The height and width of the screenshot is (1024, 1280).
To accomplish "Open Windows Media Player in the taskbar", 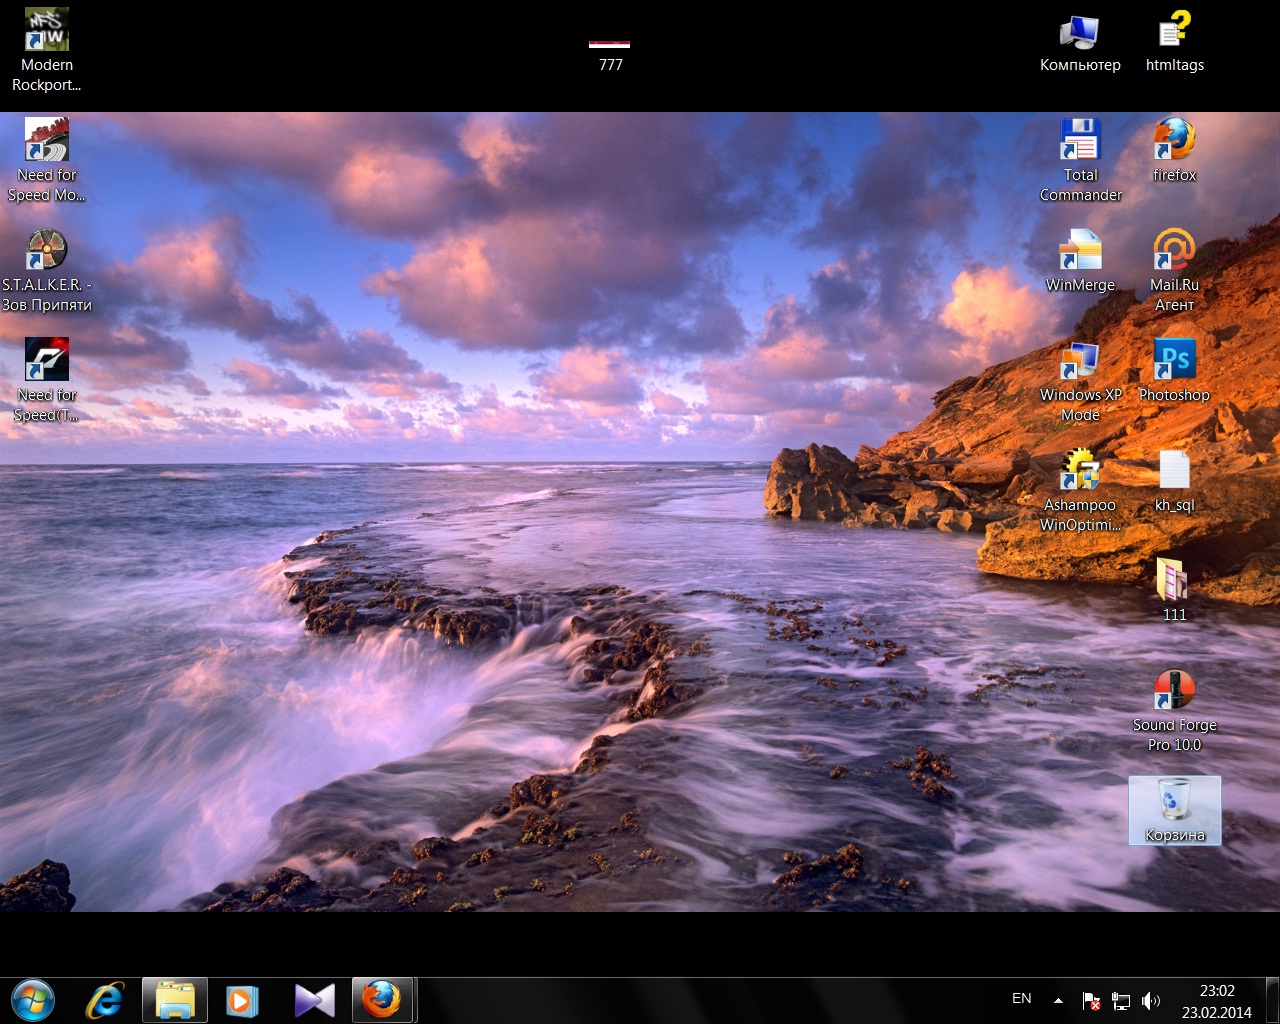I will click(x=242, y=1000).
